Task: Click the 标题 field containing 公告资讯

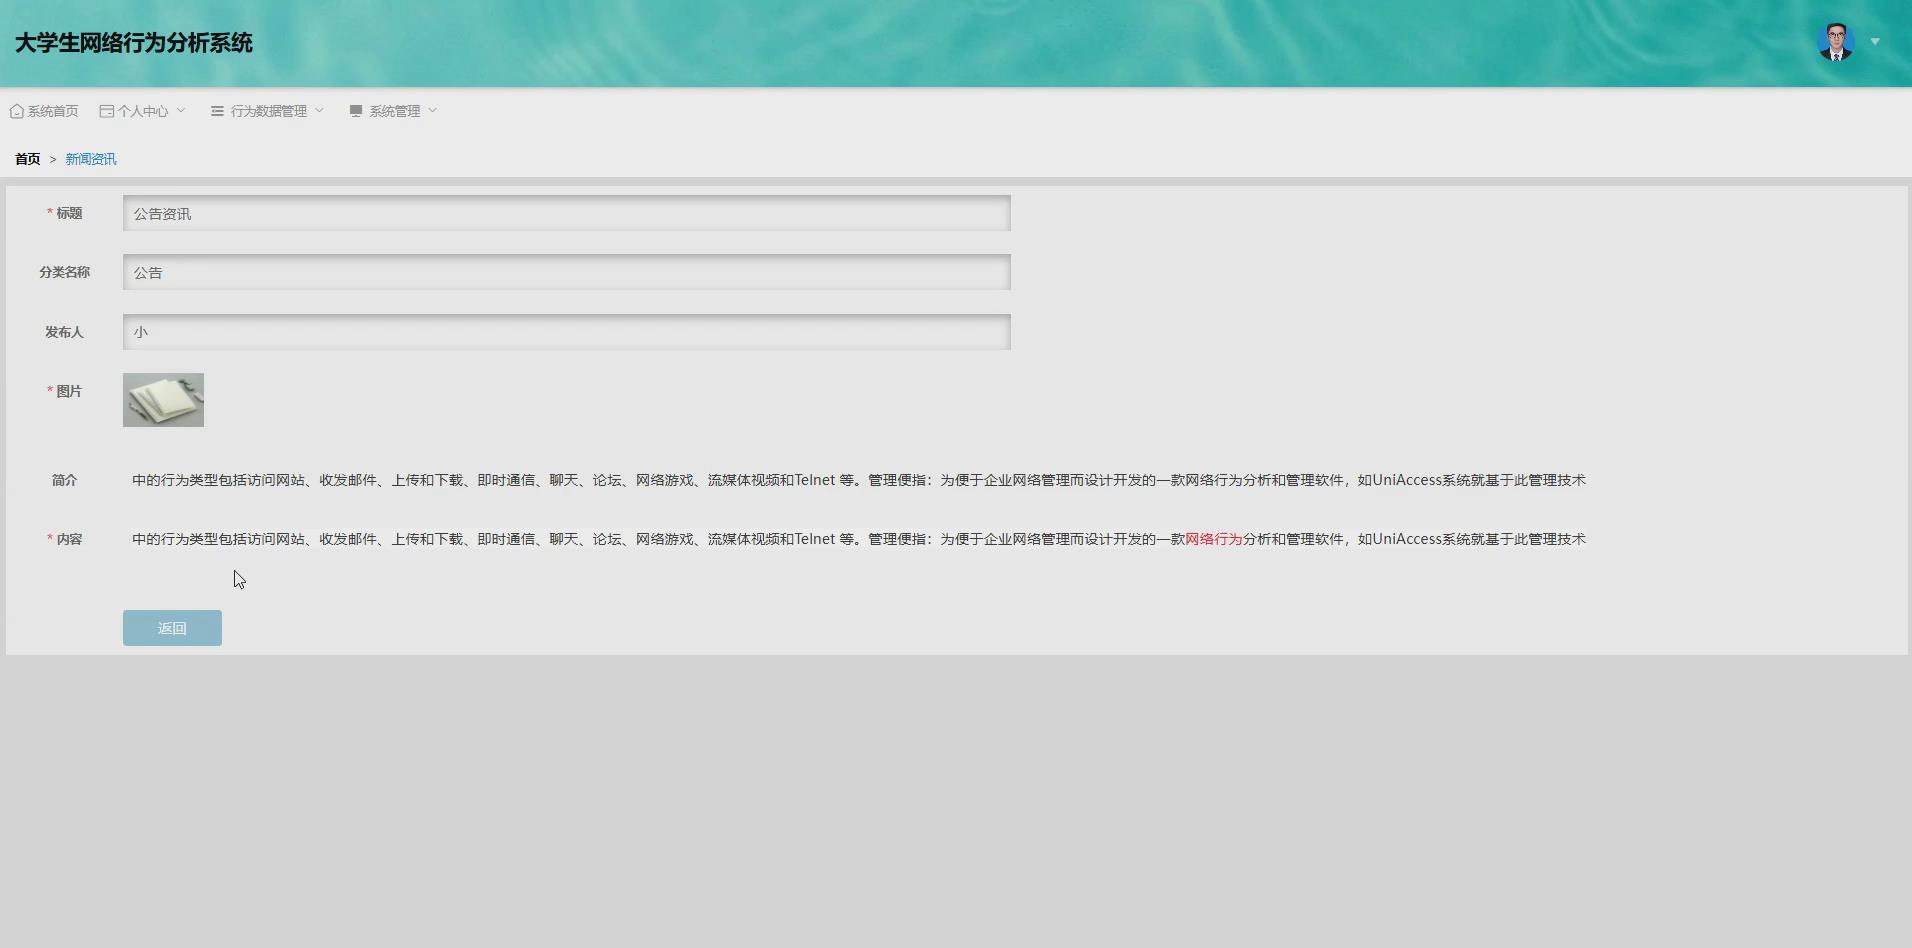Action: (567, 213)
